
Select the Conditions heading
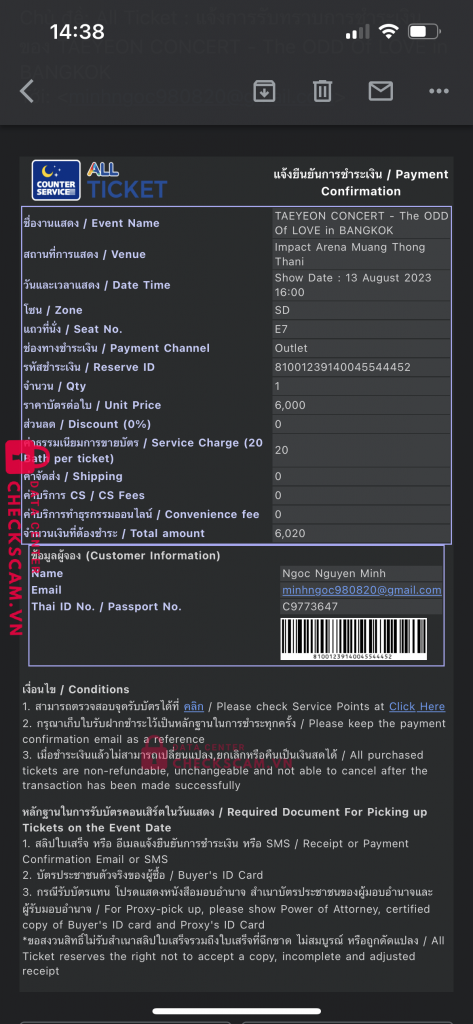click(76, 689)
